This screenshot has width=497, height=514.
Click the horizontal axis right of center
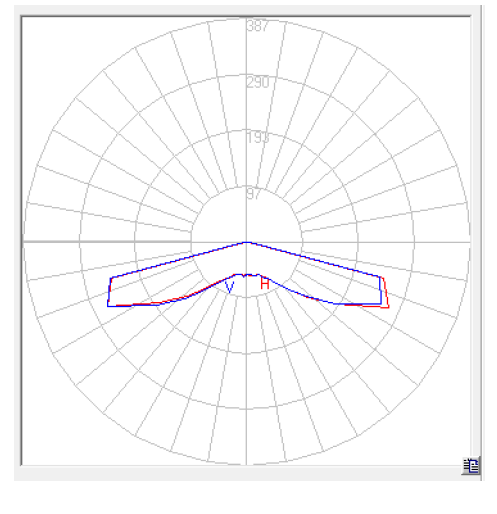click(x=358, y=242)
